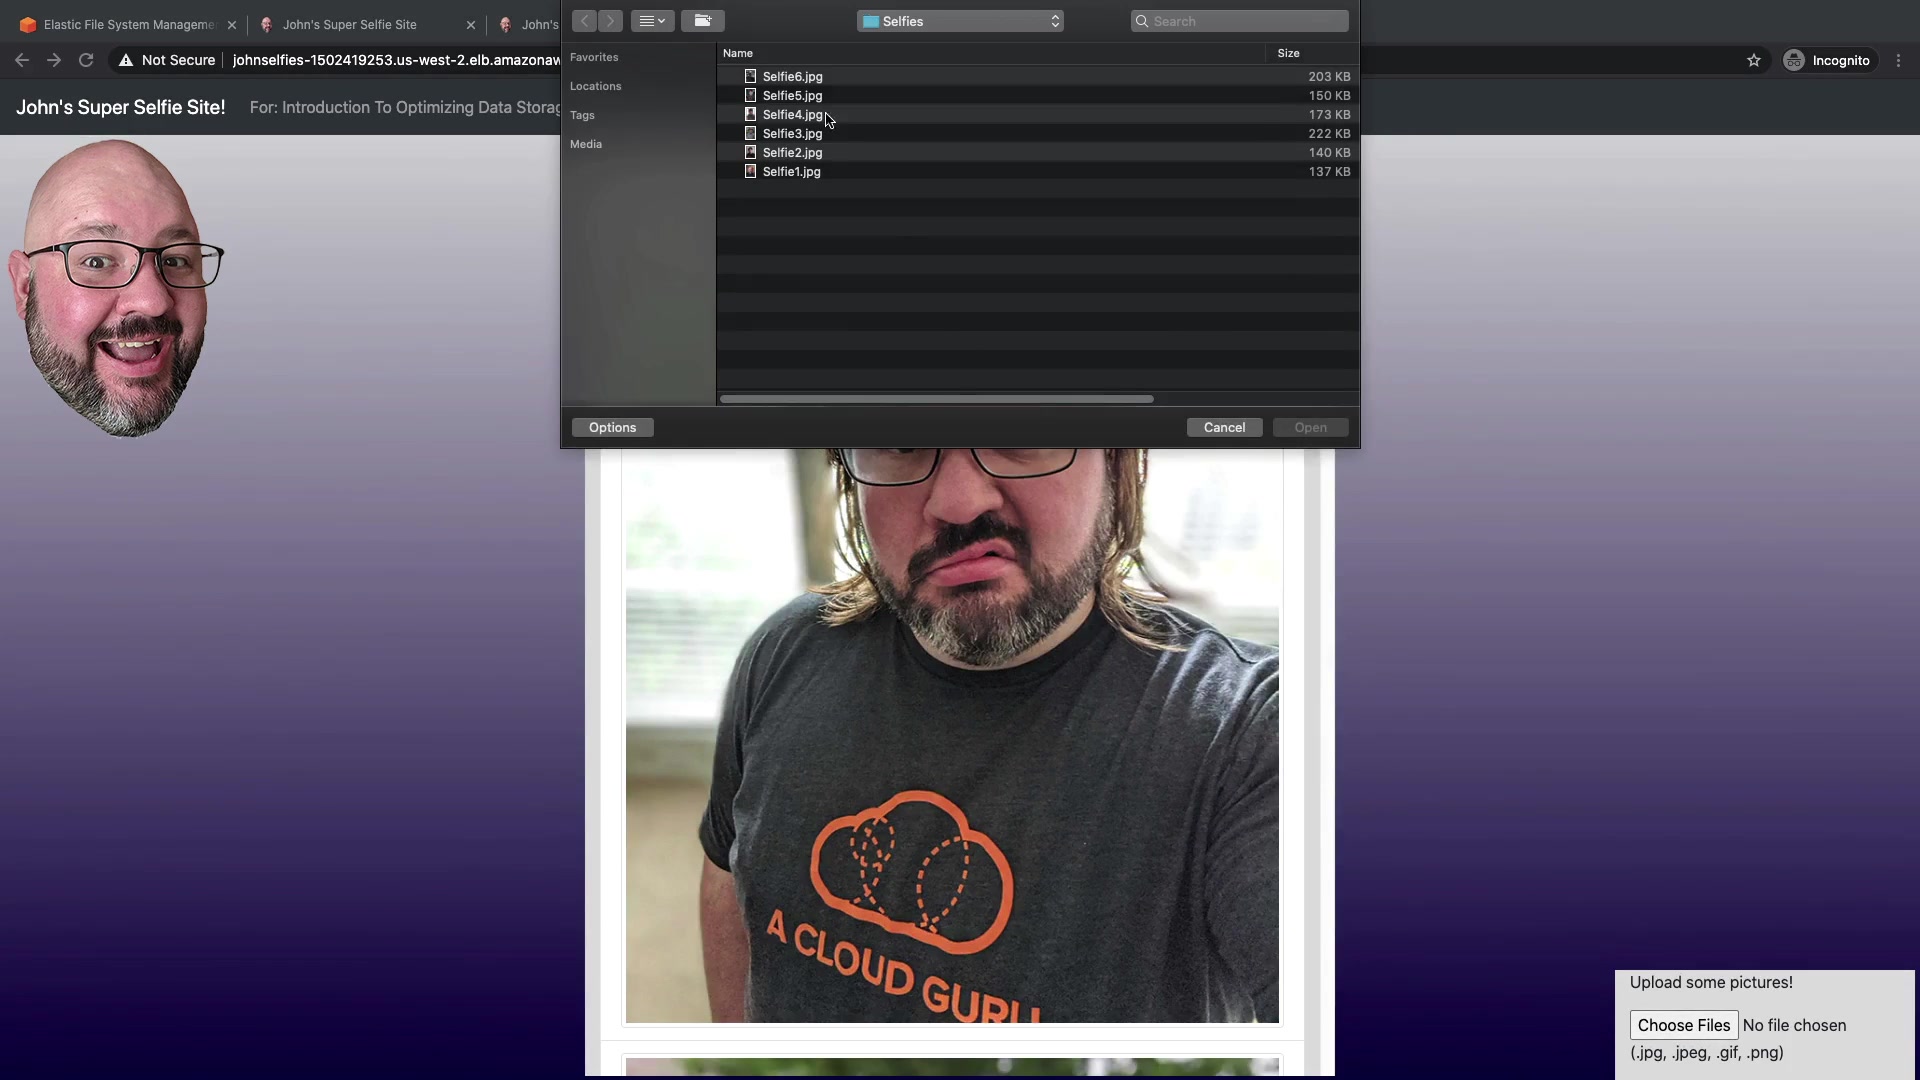
Task: Sort files by Size column header
Action: [1288, 53]
